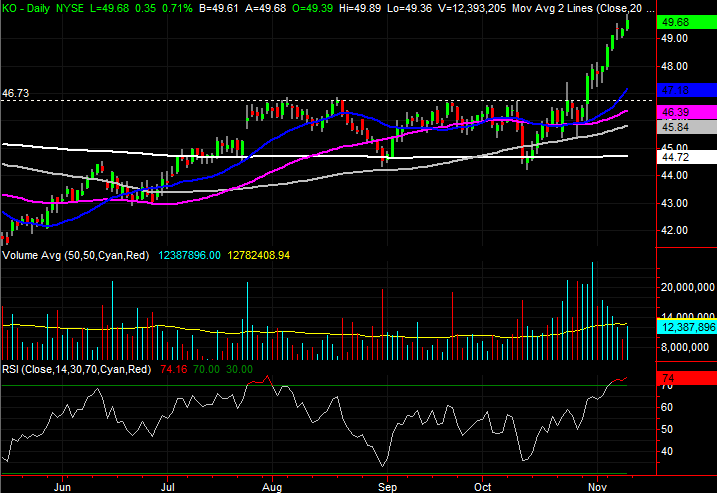This screenshot has height=493, width=717.
Task: Click the 42.00 price axis label
Action: pos(675,230)
